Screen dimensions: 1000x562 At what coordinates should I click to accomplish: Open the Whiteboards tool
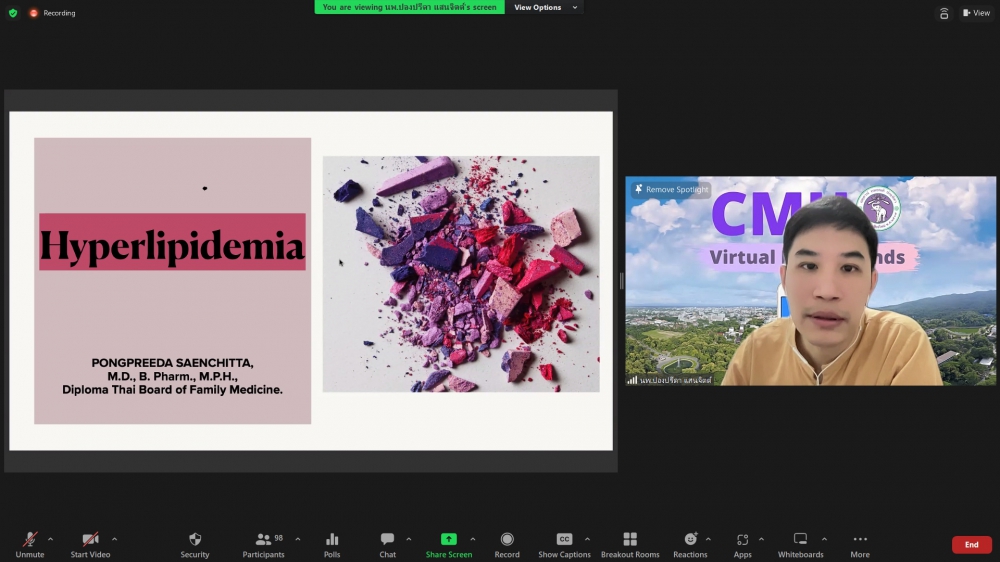point(800,540)
